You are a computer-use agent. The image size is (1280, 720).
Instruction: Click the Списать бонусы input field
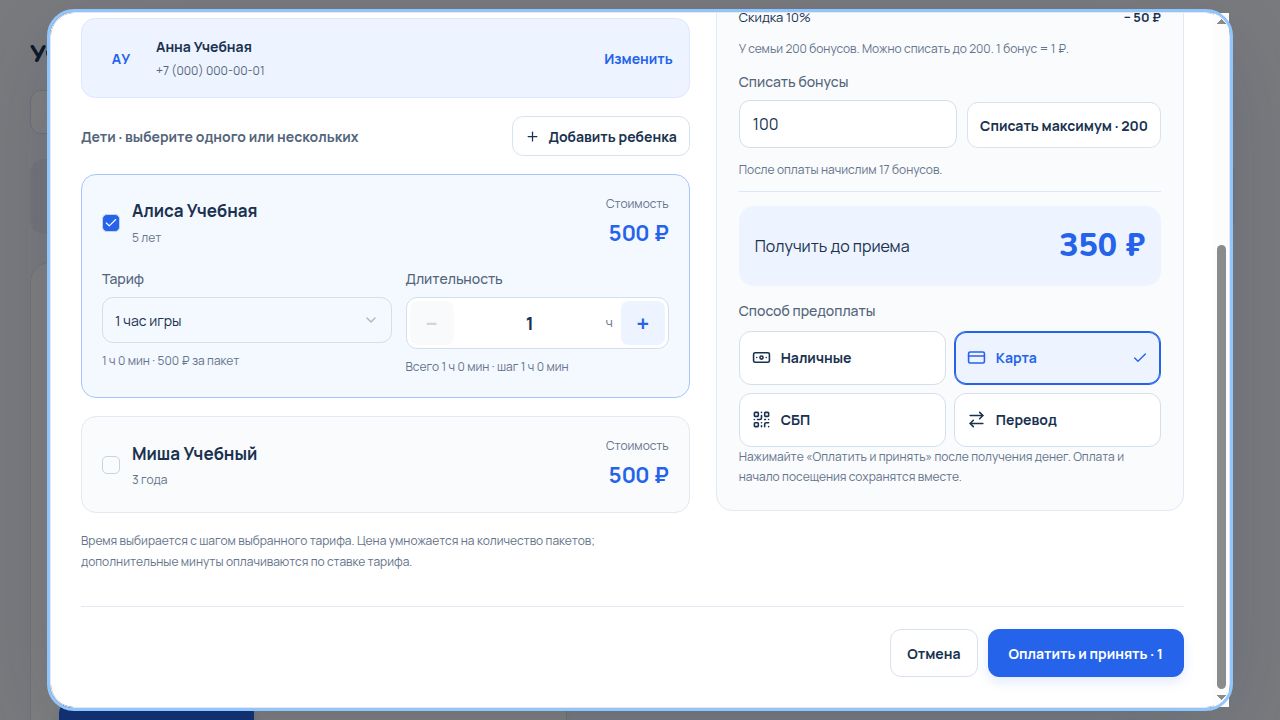848,124
